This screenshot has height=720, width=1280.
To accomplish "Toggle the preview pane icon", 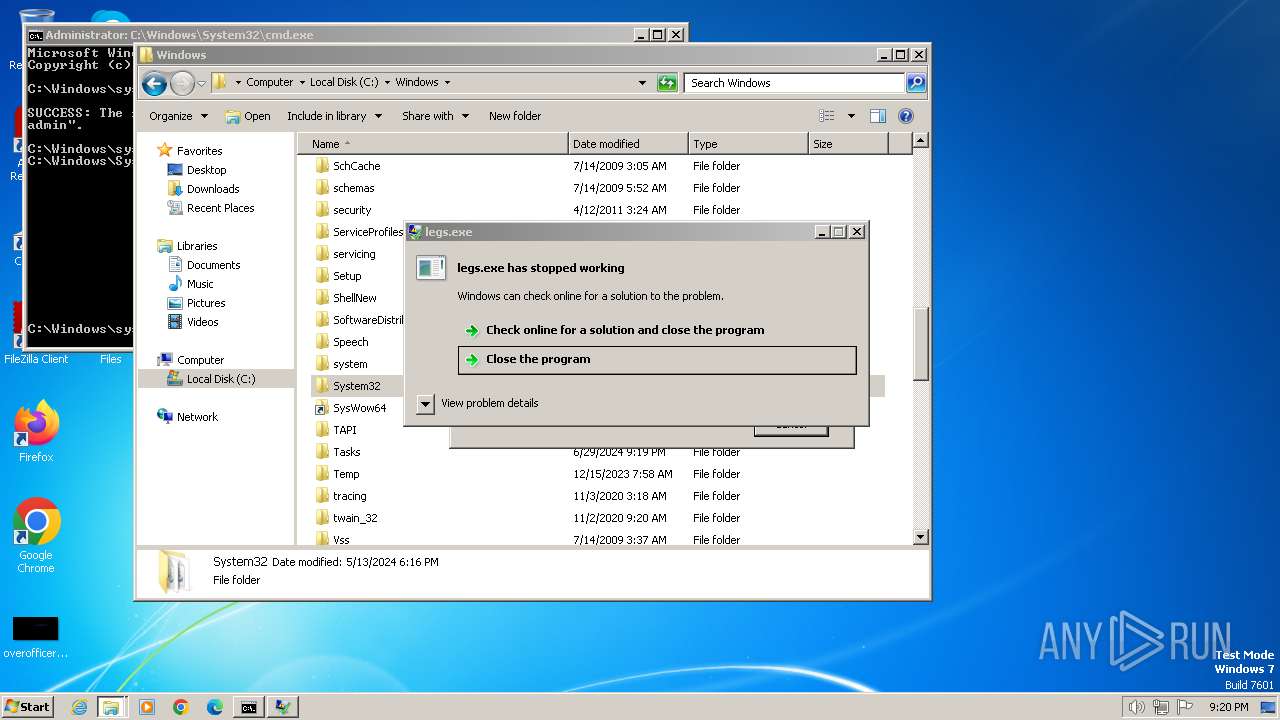I will click(x=878, y=116).
